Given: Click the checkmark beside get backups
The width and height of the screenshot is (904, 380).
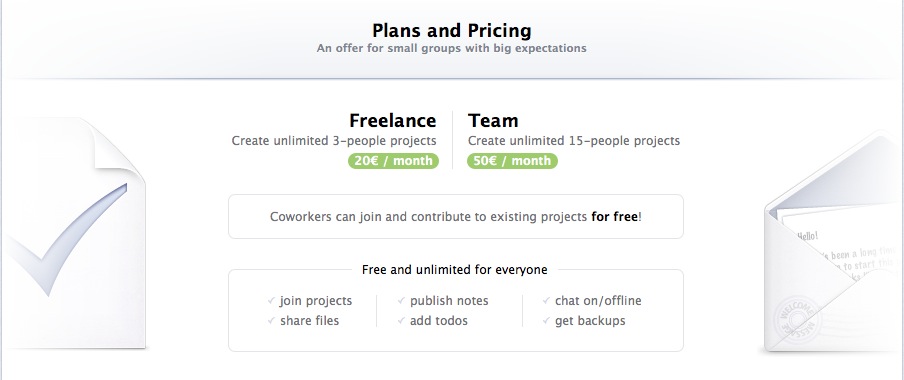Looking at the screenshot, I should pos(546,321).
